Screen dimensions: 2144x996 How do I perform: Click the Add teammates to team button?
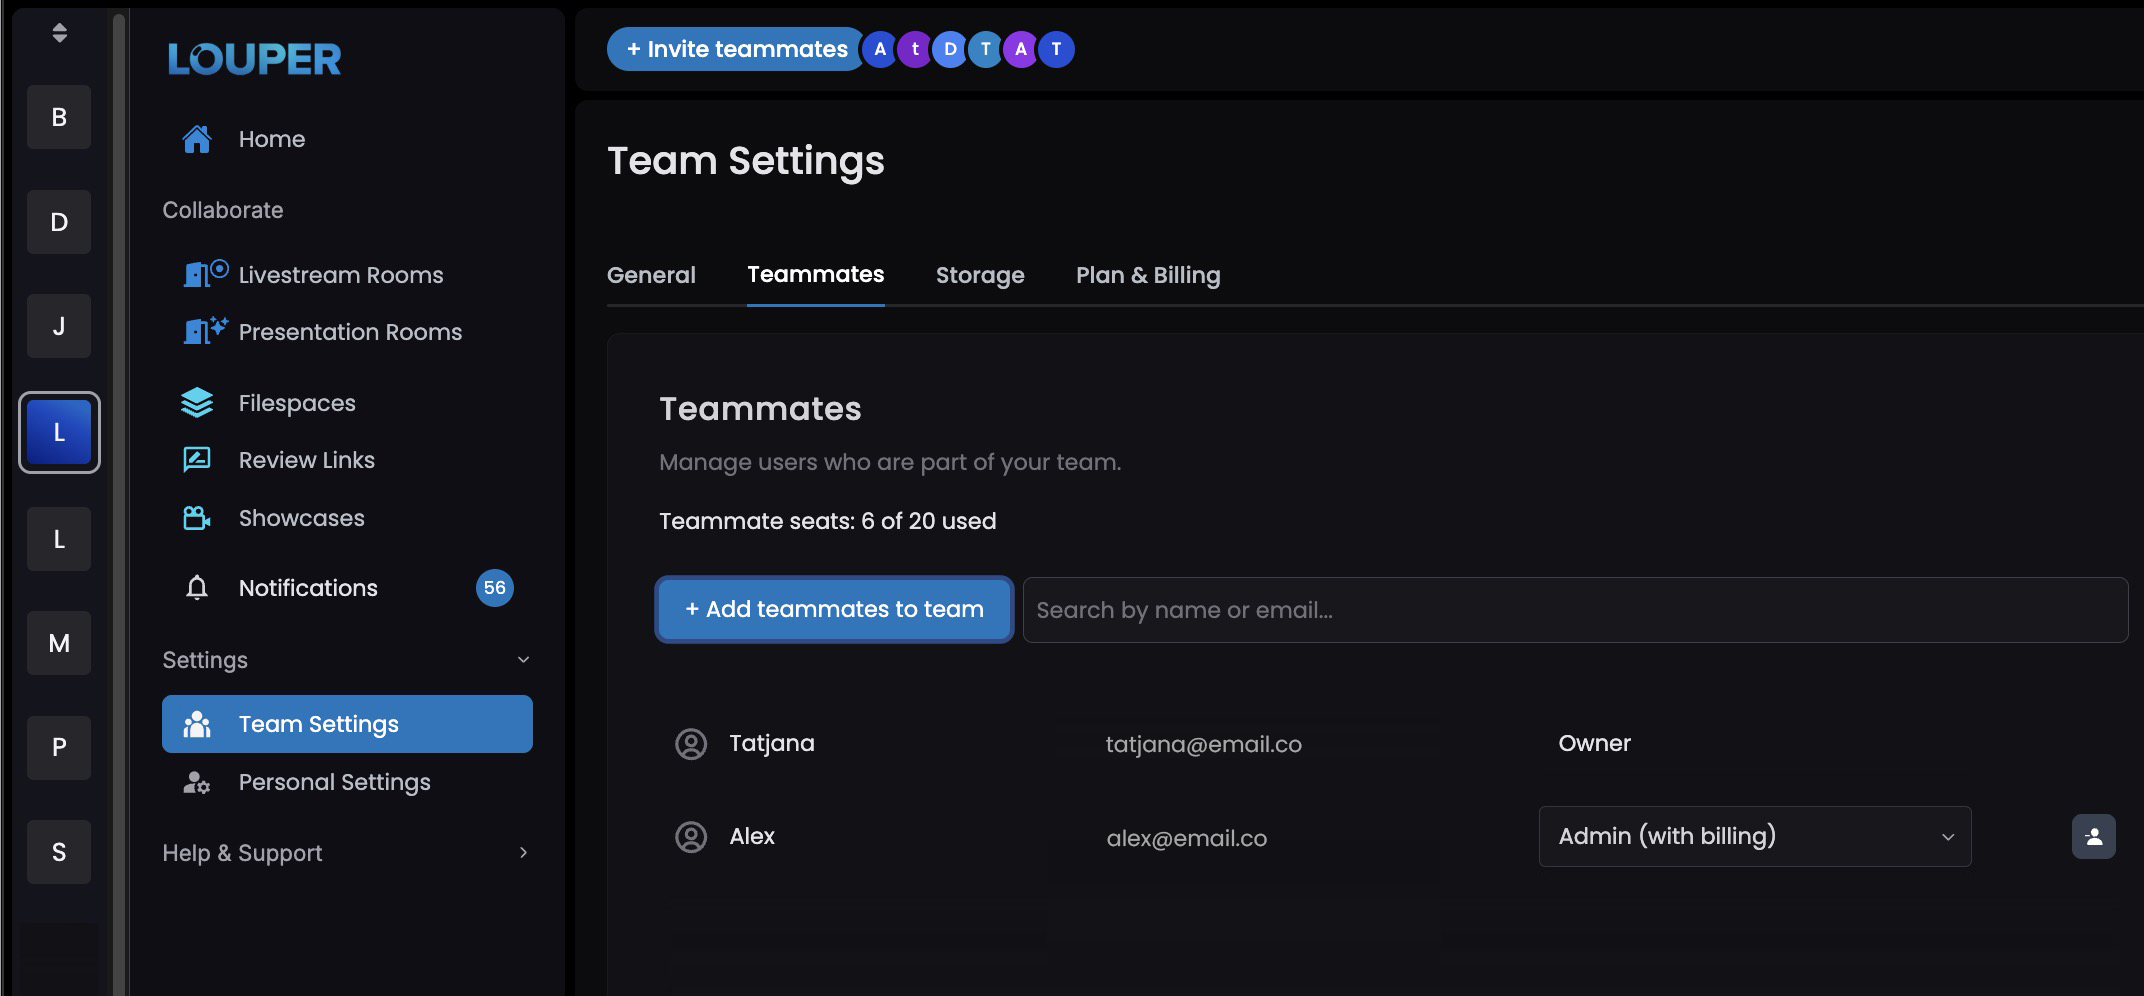point(834,609)
